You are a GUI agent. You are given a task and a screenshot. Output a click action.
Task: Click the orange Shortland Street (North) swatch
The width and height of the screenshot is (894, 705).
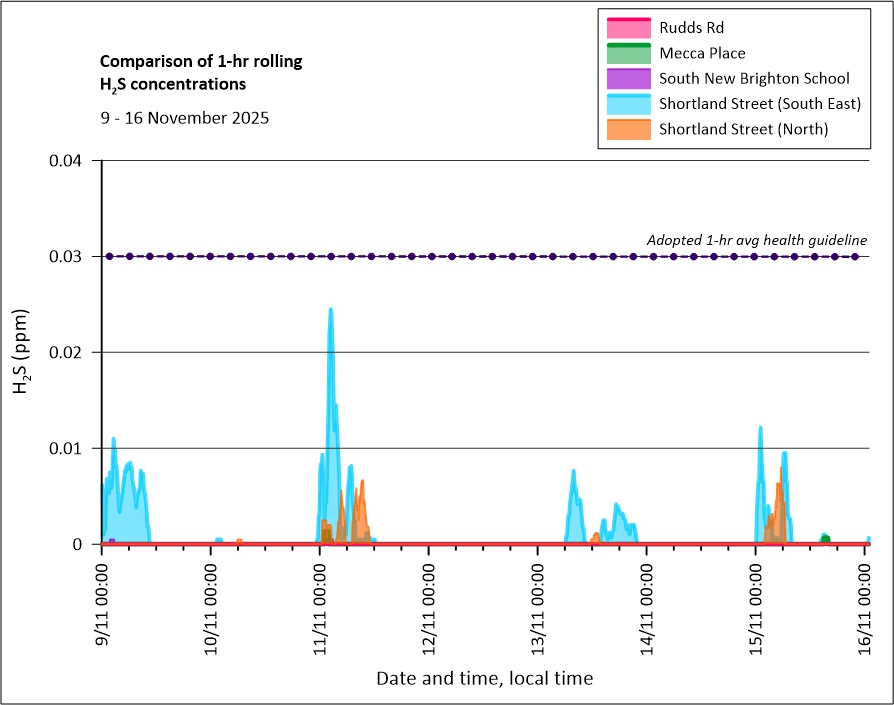click(628, 129)
